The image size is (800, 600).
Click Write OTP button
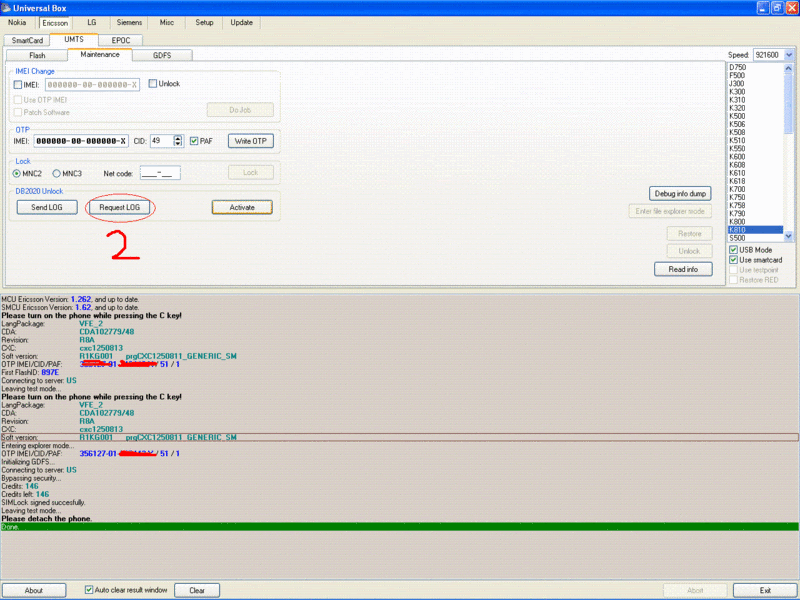coord(251,141)
